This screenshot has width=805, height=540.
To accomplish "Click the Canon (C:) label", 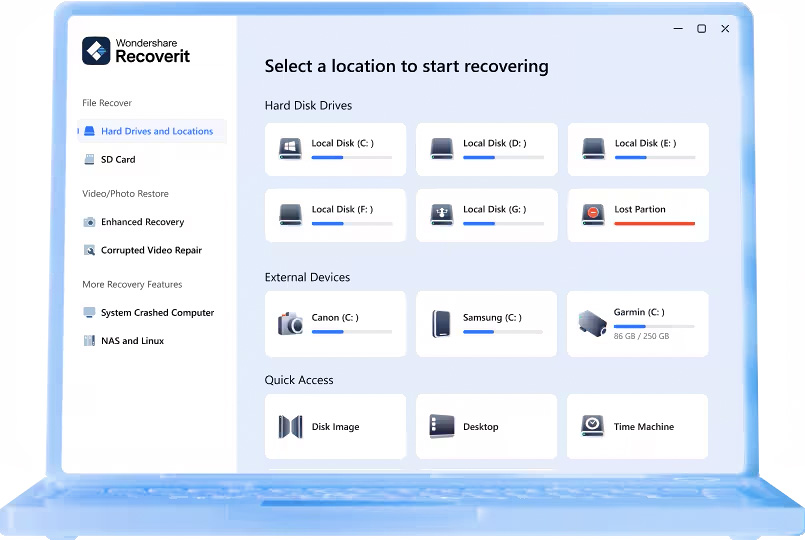I will [x=335, y=318].
